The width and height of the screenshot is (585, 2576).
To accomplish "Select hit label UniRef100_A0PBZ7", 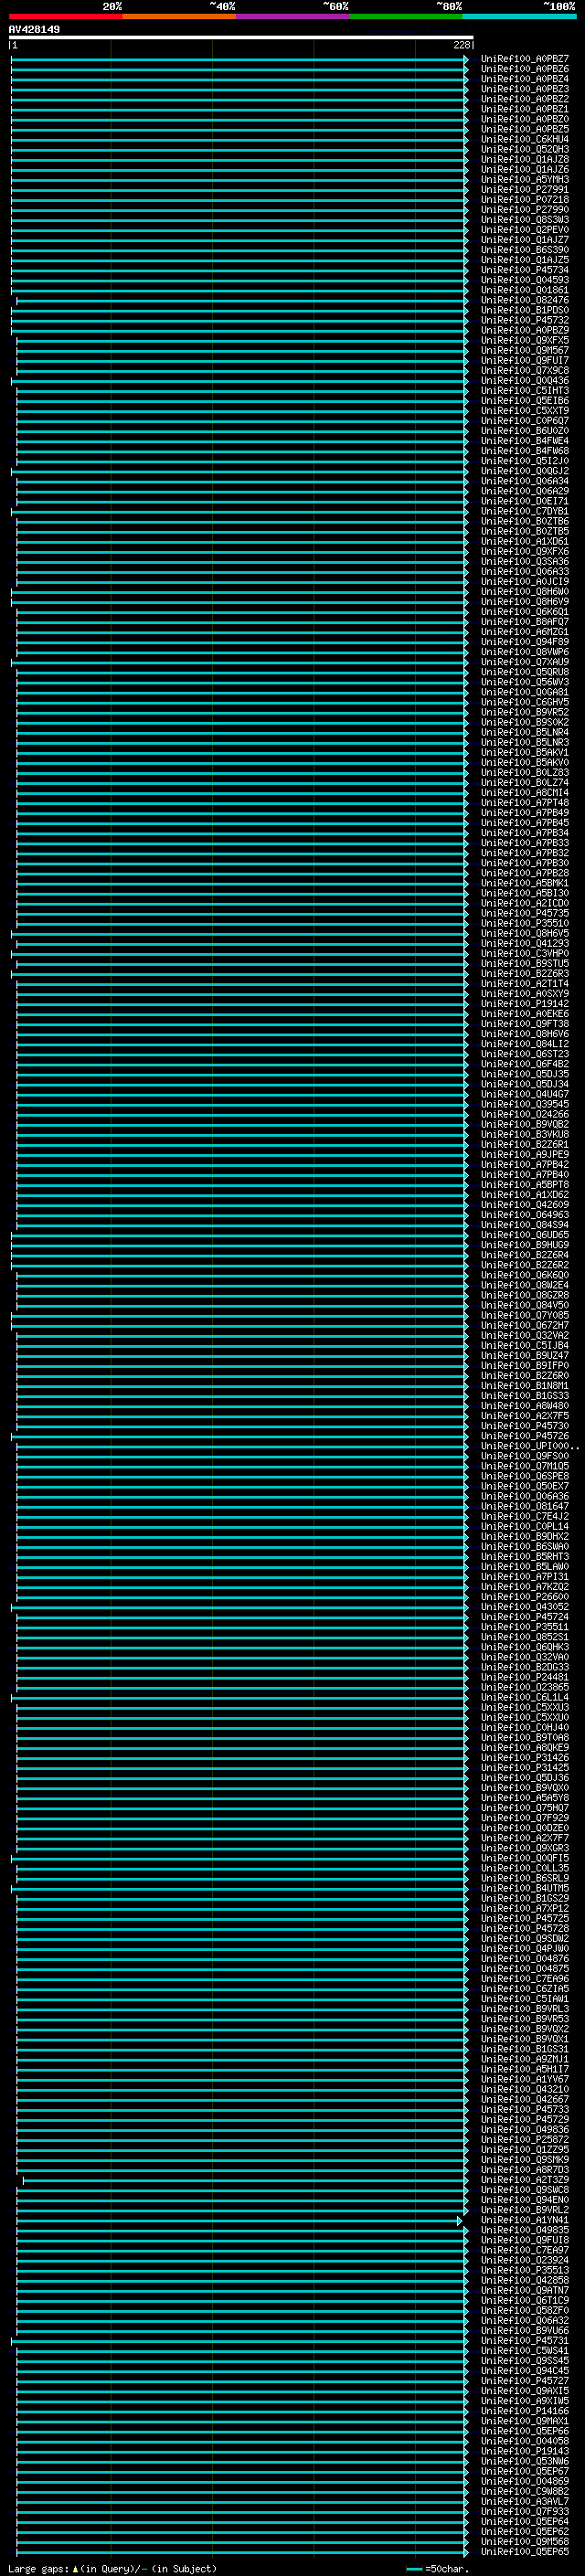I will tap(525, 59).
